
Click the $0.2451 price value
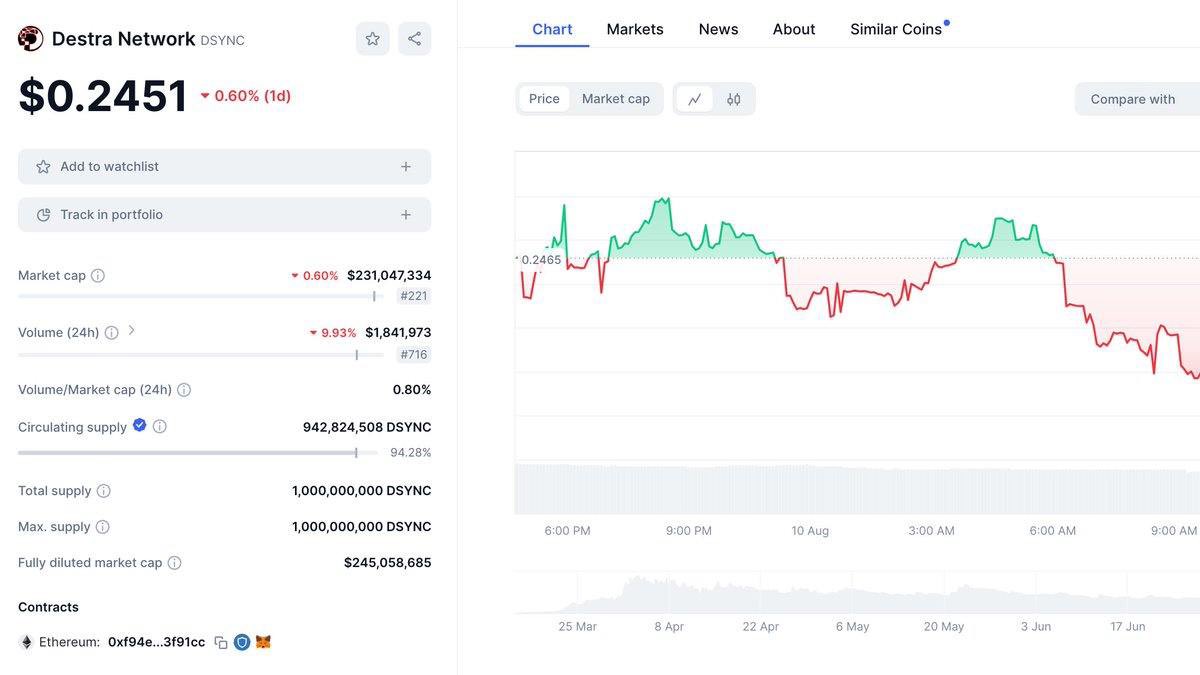click(x=103, y=96)
